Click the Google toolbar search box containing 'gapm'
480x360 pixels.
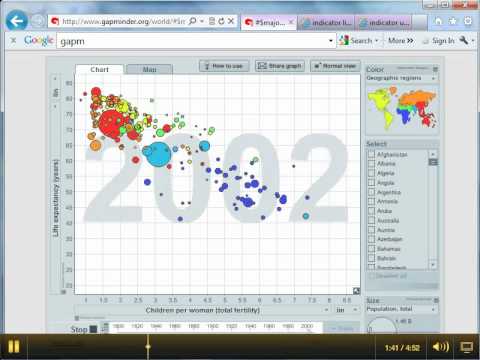point(193,41)
